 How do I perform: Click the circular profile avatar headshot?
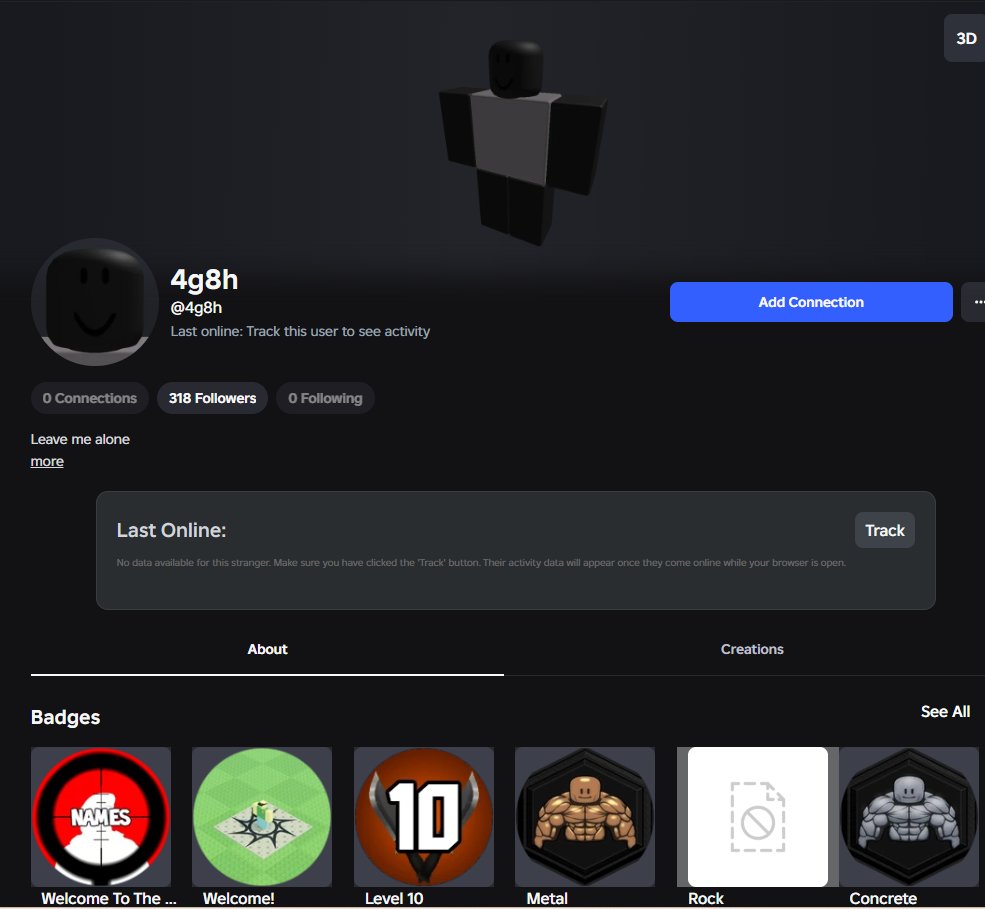(95, 302)
